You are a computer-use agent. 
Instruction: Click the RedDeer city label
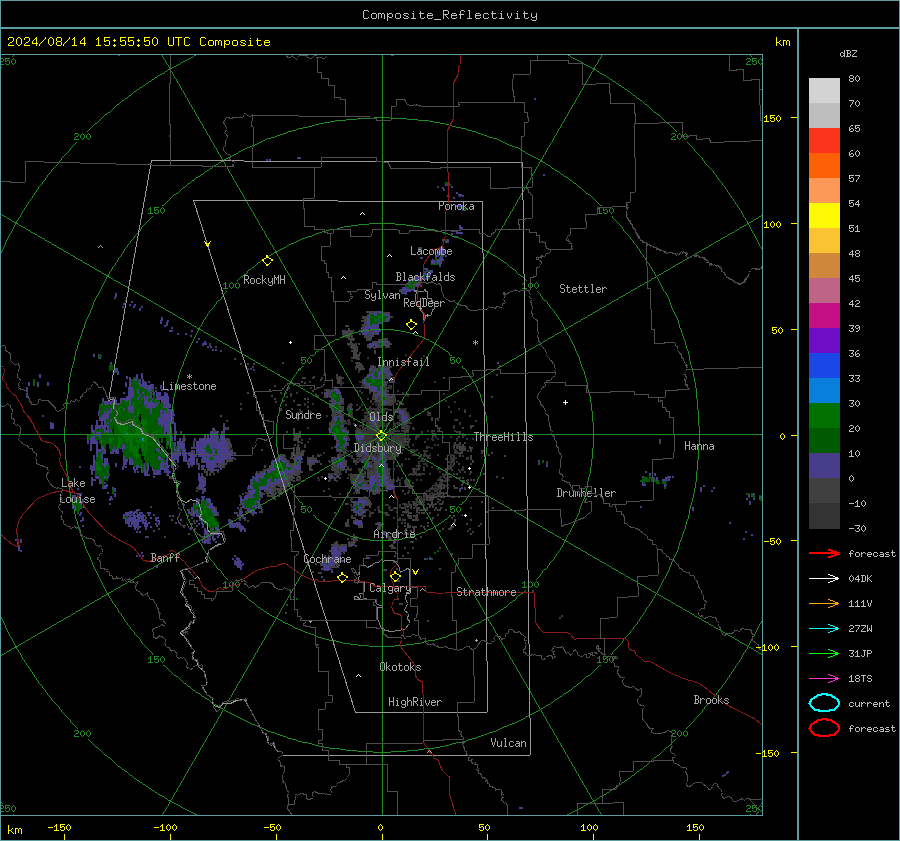tap(424, 303)
